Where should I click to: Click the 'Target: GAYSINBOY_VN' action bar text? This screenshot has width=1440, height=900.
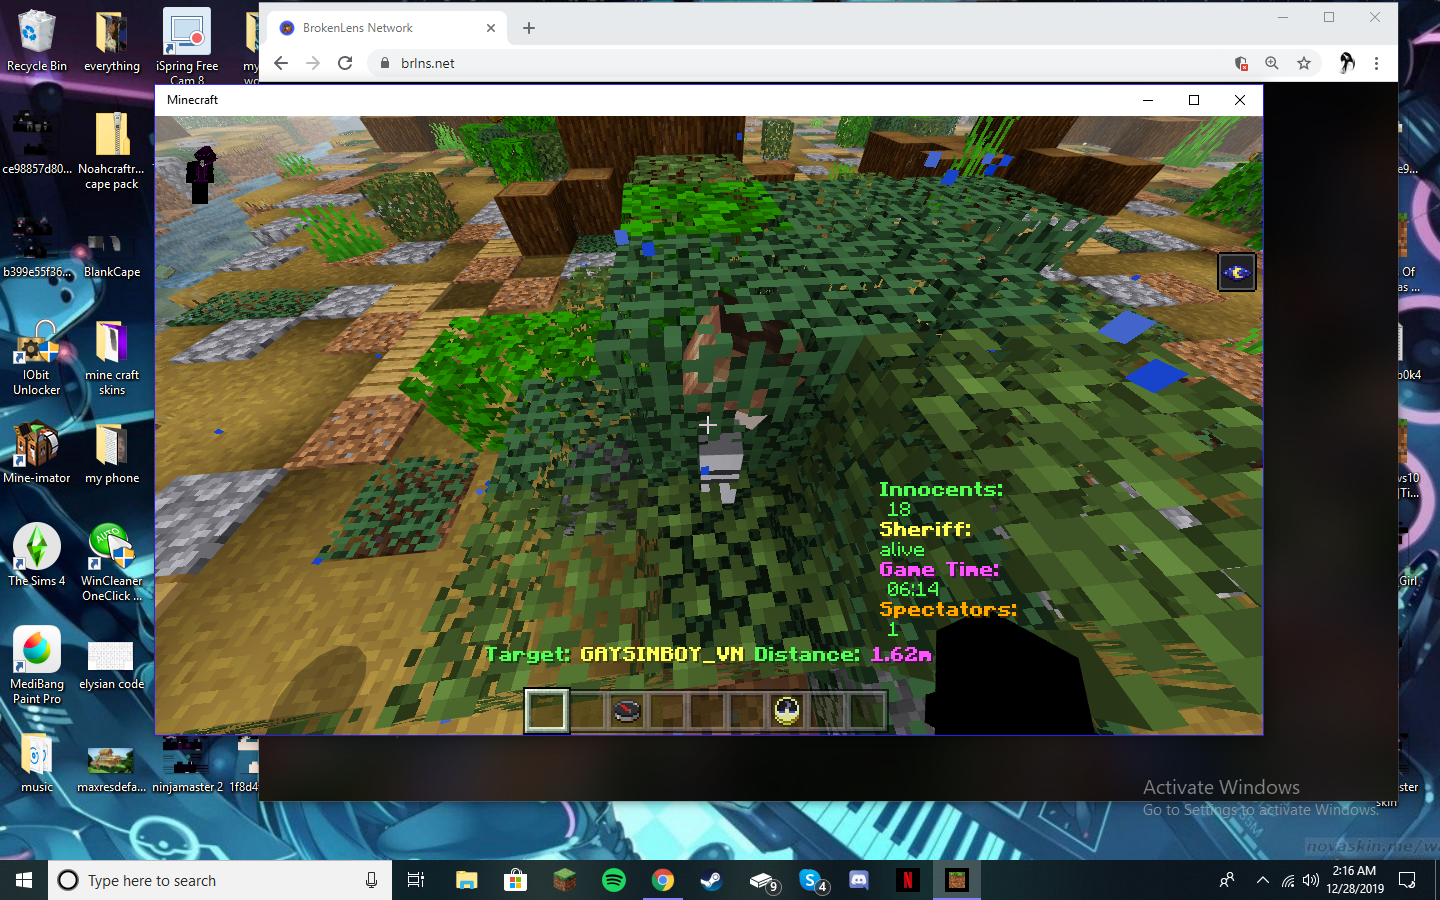(x=615, y=654)
